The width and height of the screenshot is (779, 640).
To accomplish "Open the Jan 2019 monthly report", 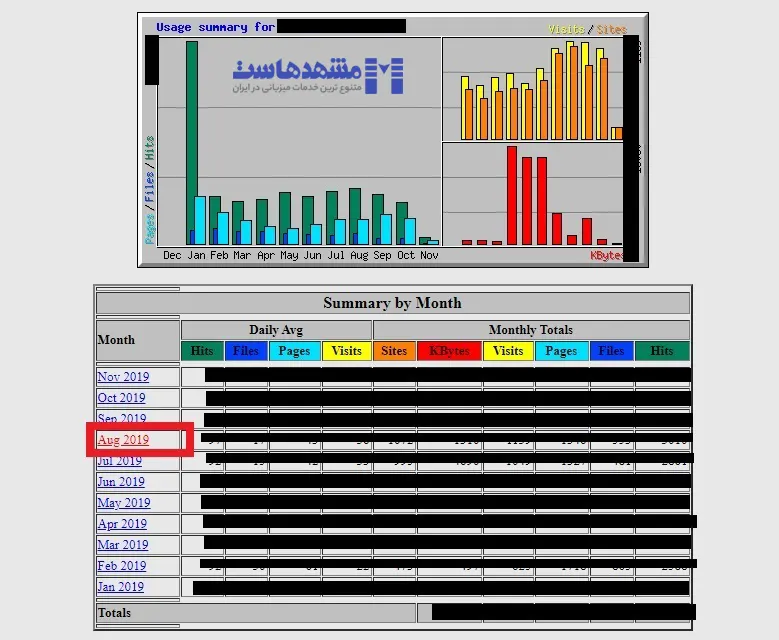I will click(x=120, y=587).
